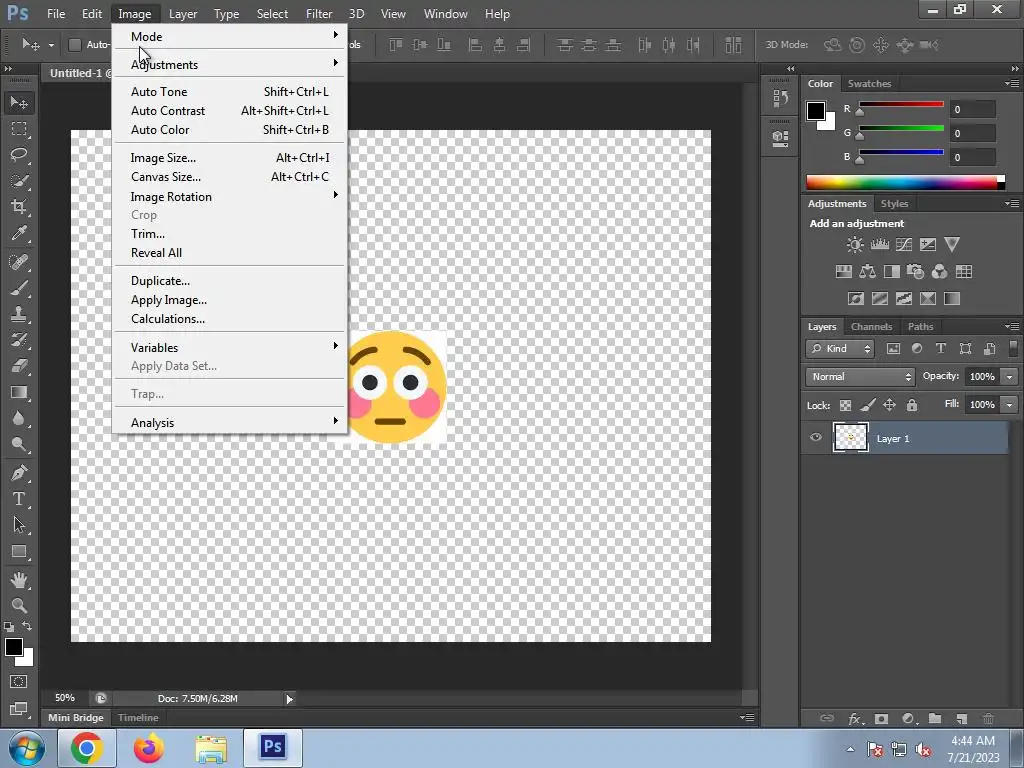1024x768 pixels.
Task: Select the Layer 1 thumbnail
Action: [x=850, y=438]
